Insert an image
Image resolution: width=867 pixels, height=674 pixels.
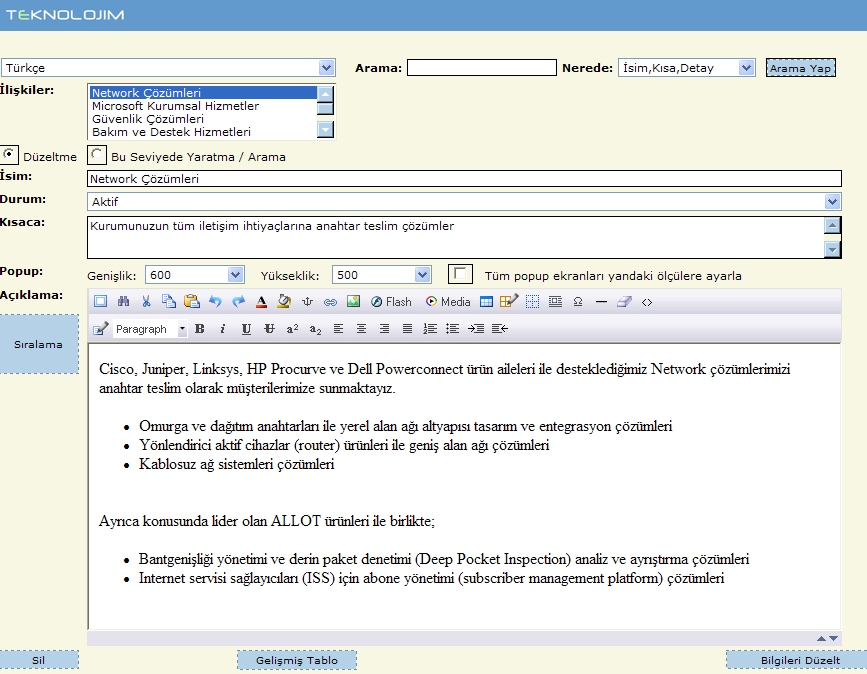pos(353,301)
